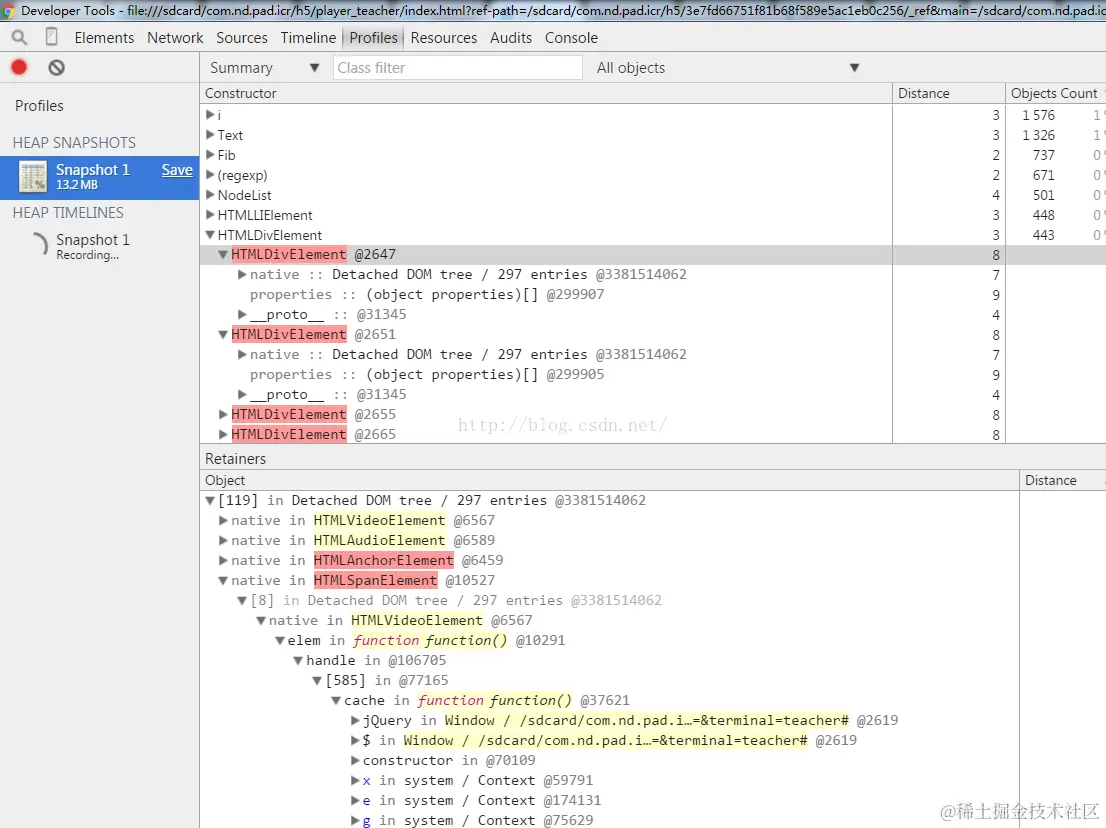This screenshot has height=828, width=1106.
Task: Click the Save link for Snapshot 1
Action: [x=177, y=170]
